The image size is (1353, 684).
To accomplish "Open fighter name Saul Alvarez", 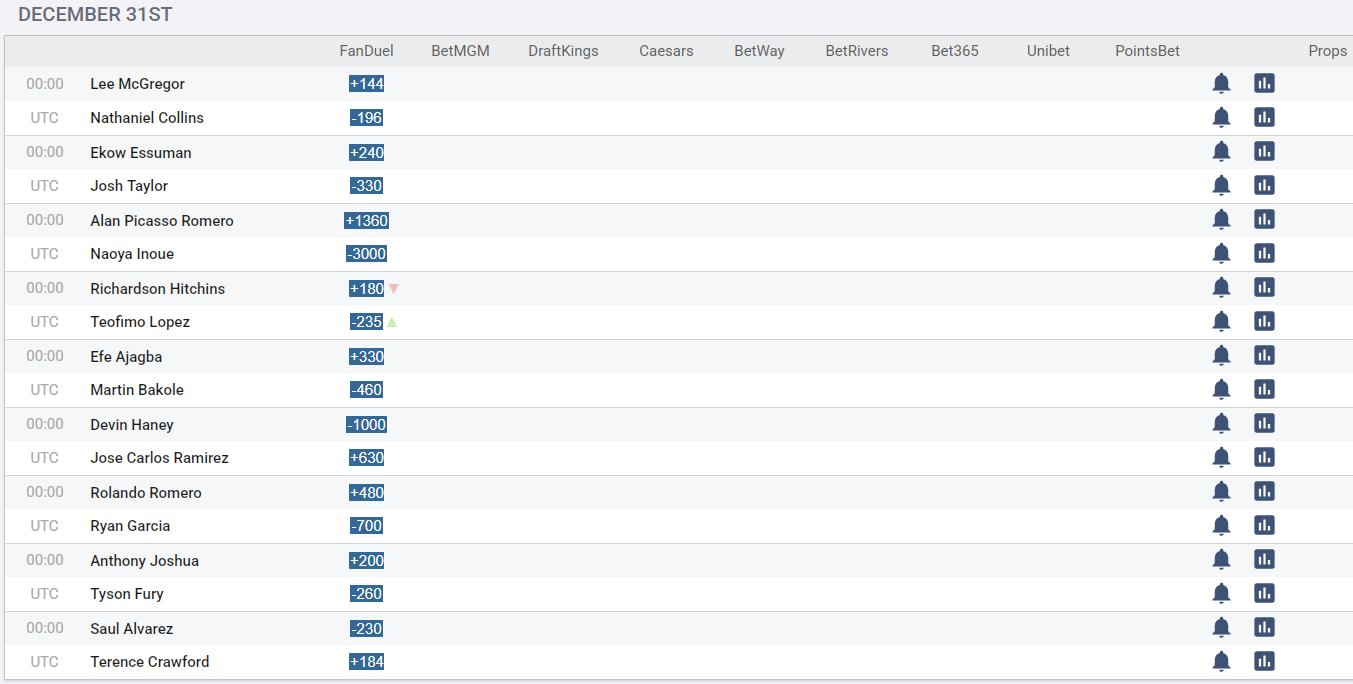I will [131, 629].
